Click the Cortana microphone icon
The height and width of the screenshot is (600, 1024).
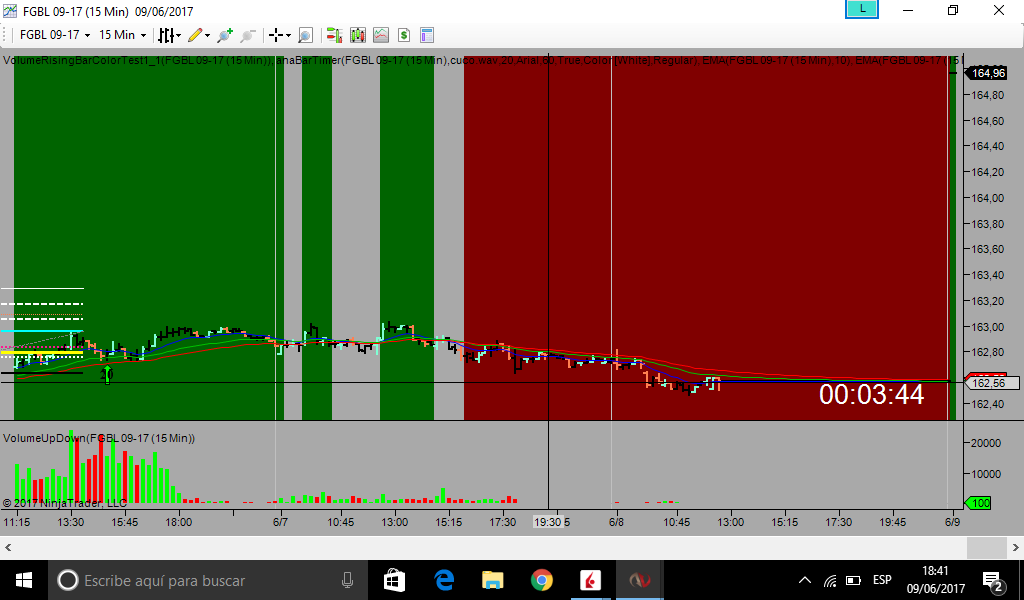tap(347, 580)
